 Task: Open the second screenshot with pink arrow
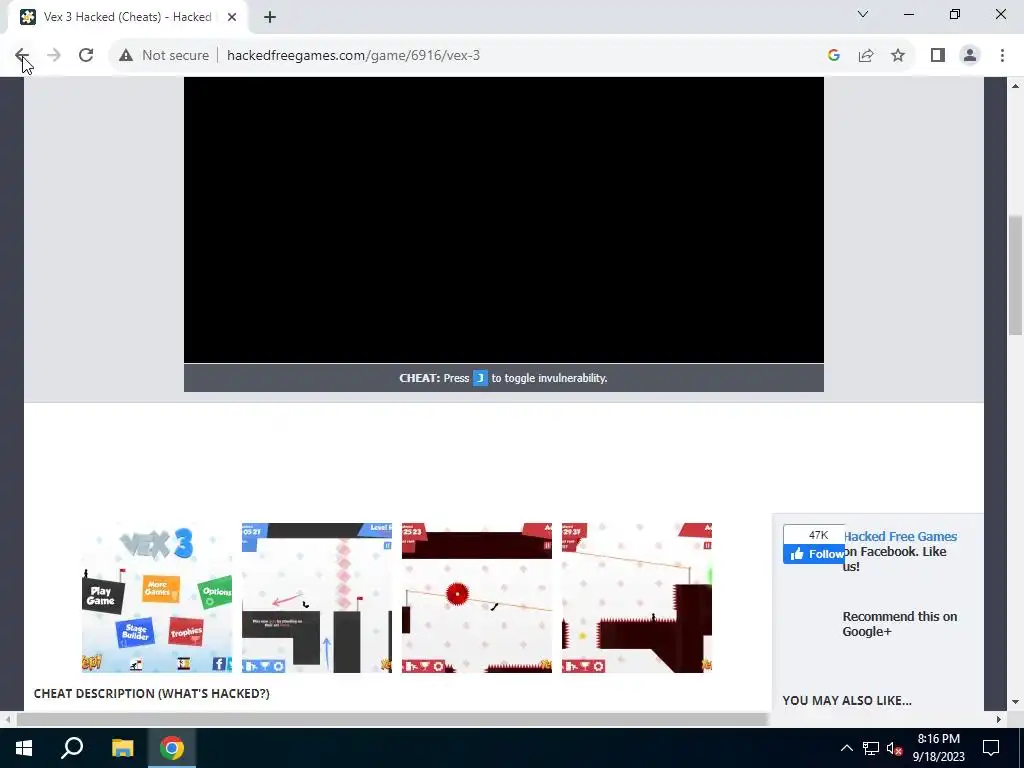pos(317,598)
